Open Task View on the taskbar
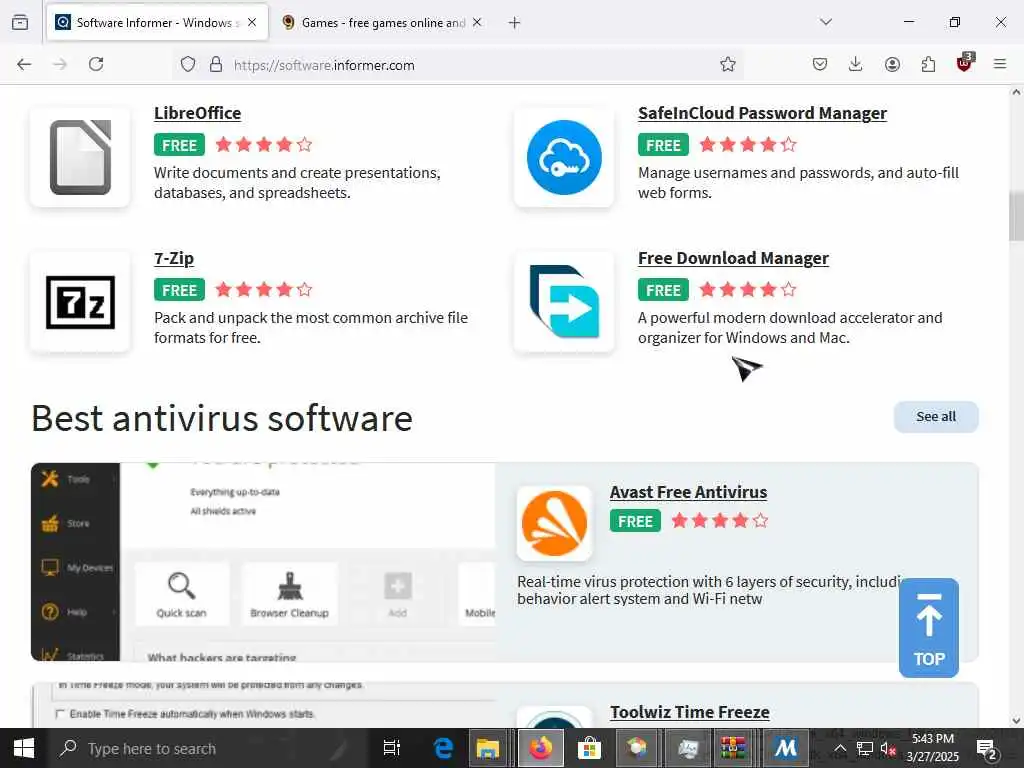The width and height of the screenshot is (1024, 768). tap(392, 748)
